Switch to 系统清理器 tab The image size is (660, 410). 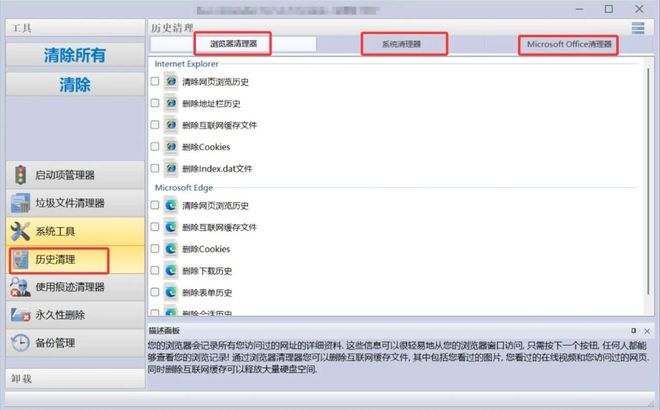(401, 44)
